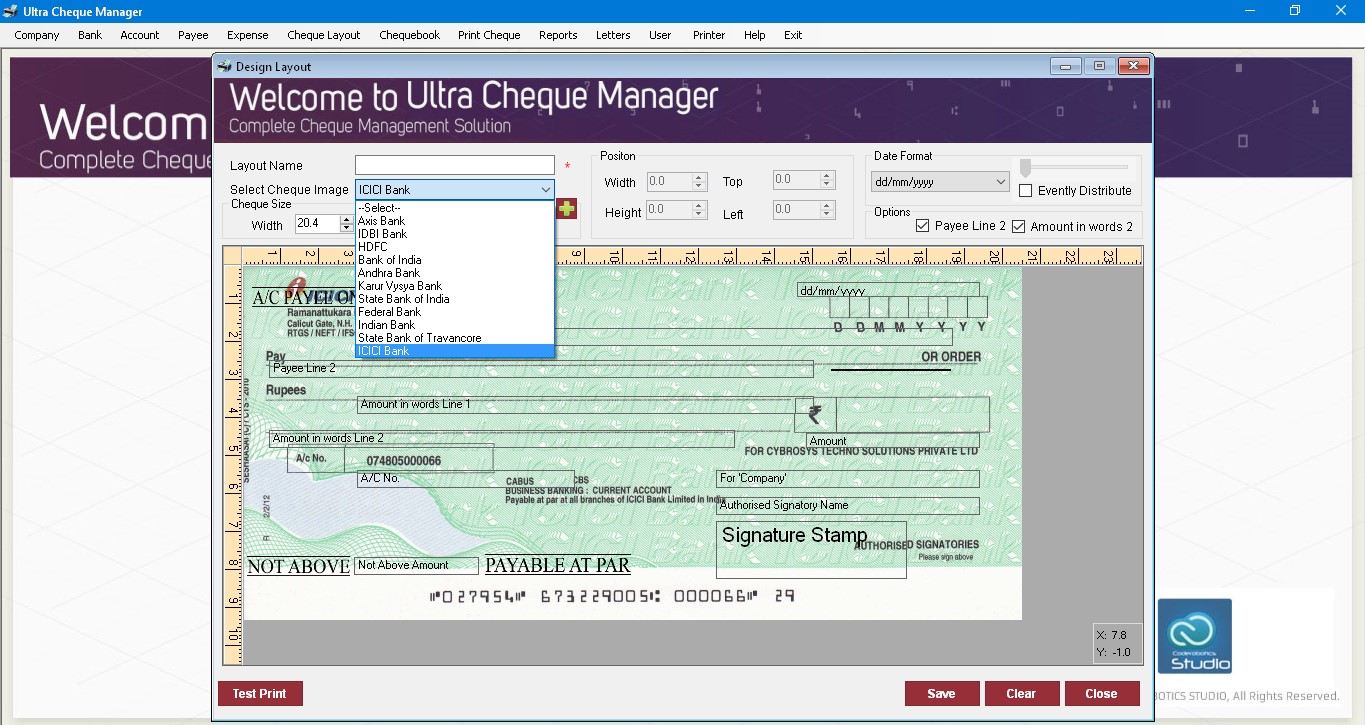Select the Not Above Amount field
The width and height of the screenshot is (1365, 725).
pyautogui.click(x=416, y=566)
